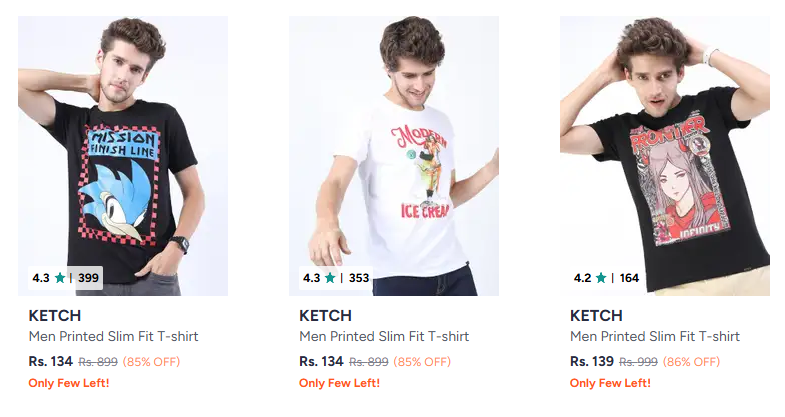Image resolution: width=785 pixels, height=417 pixels.
Task: Click Only Few Left! under the Frontier shirt
Action: click(610, 383)
